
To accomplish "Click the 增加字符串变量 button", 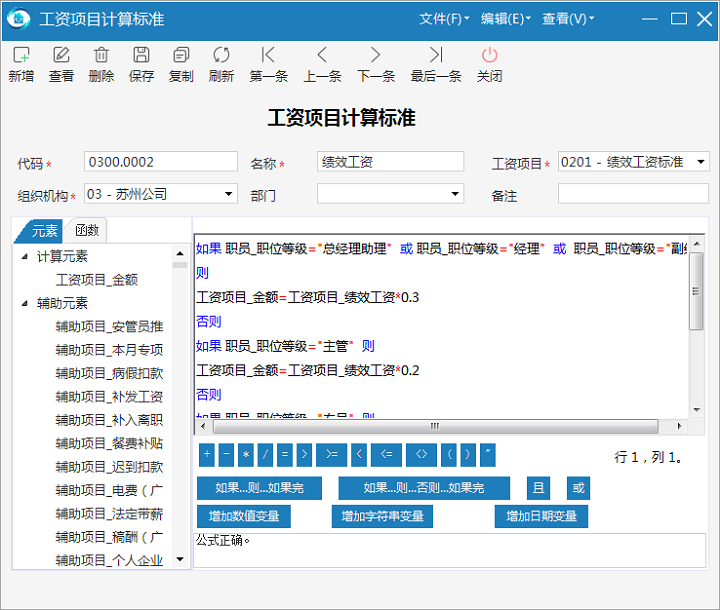I will 382,516.
